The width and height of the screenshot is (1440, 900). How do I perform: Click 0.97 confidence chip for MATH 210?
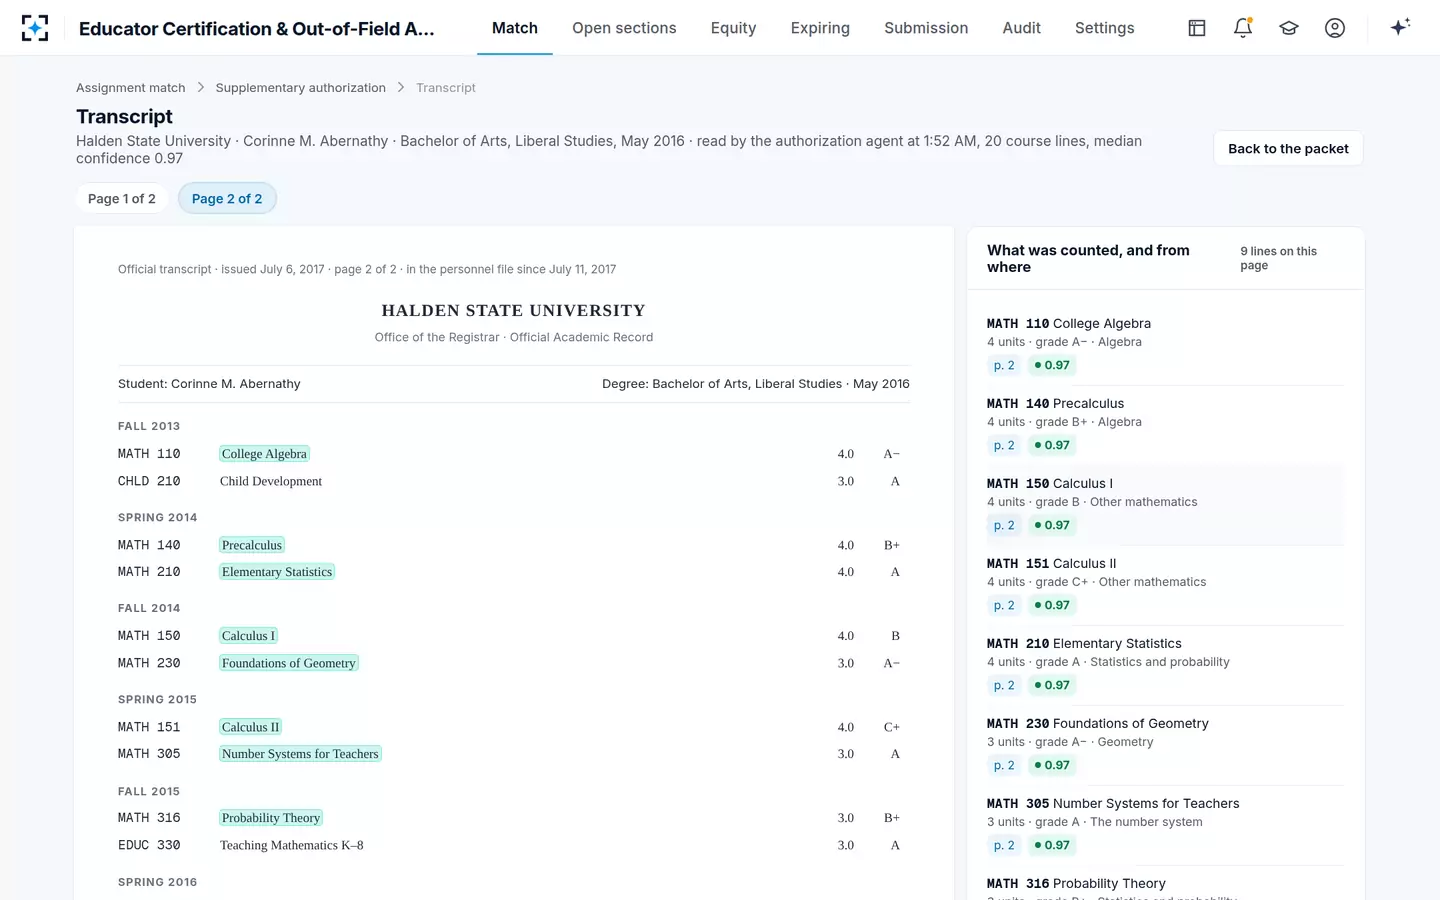click(x=1052, y=686)
